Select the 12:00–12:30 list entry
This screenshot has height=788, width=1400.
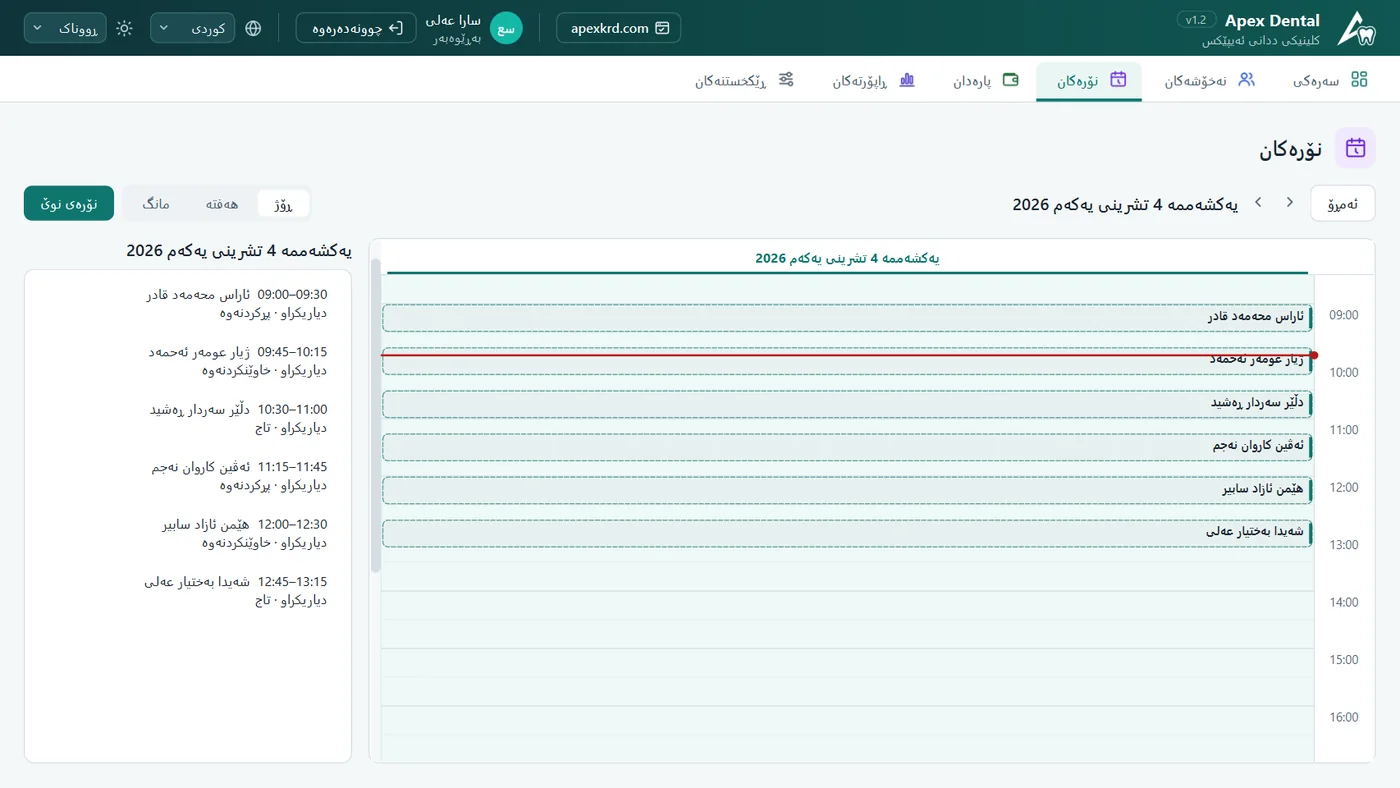[188, 533]
